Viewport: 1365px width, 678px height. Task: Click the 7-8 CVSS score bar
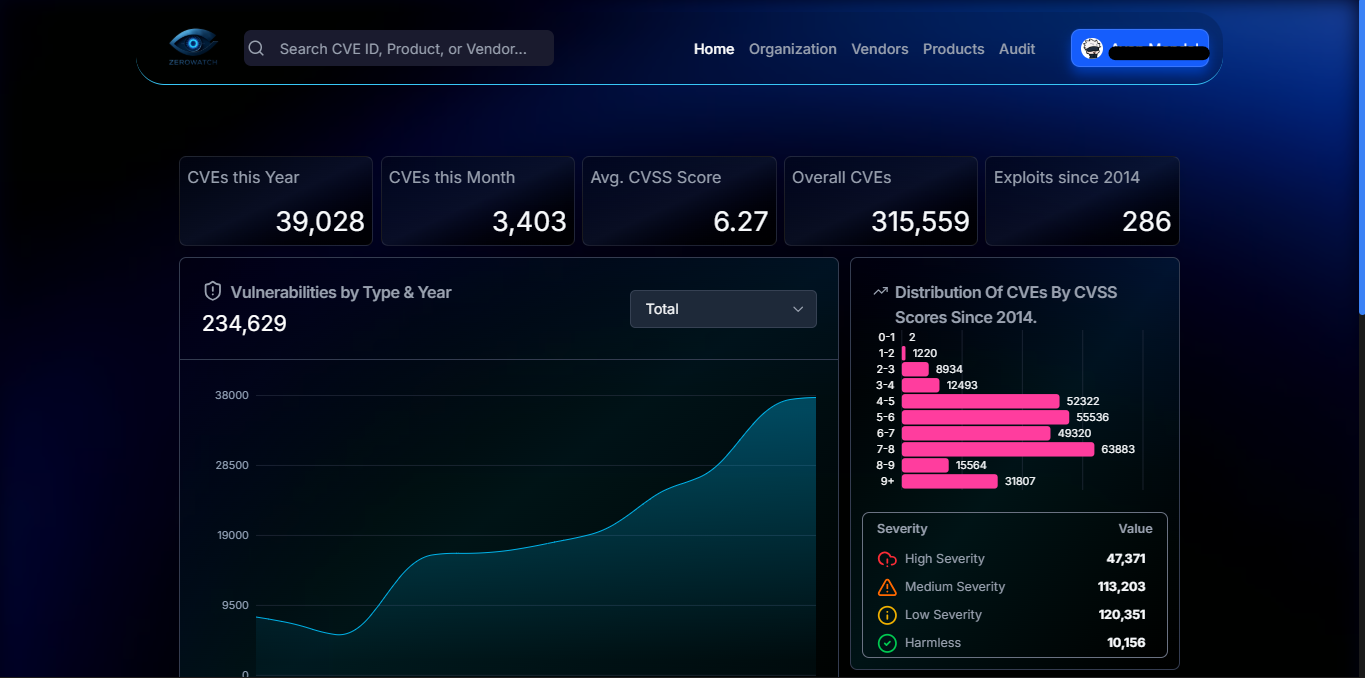(997, 449)
